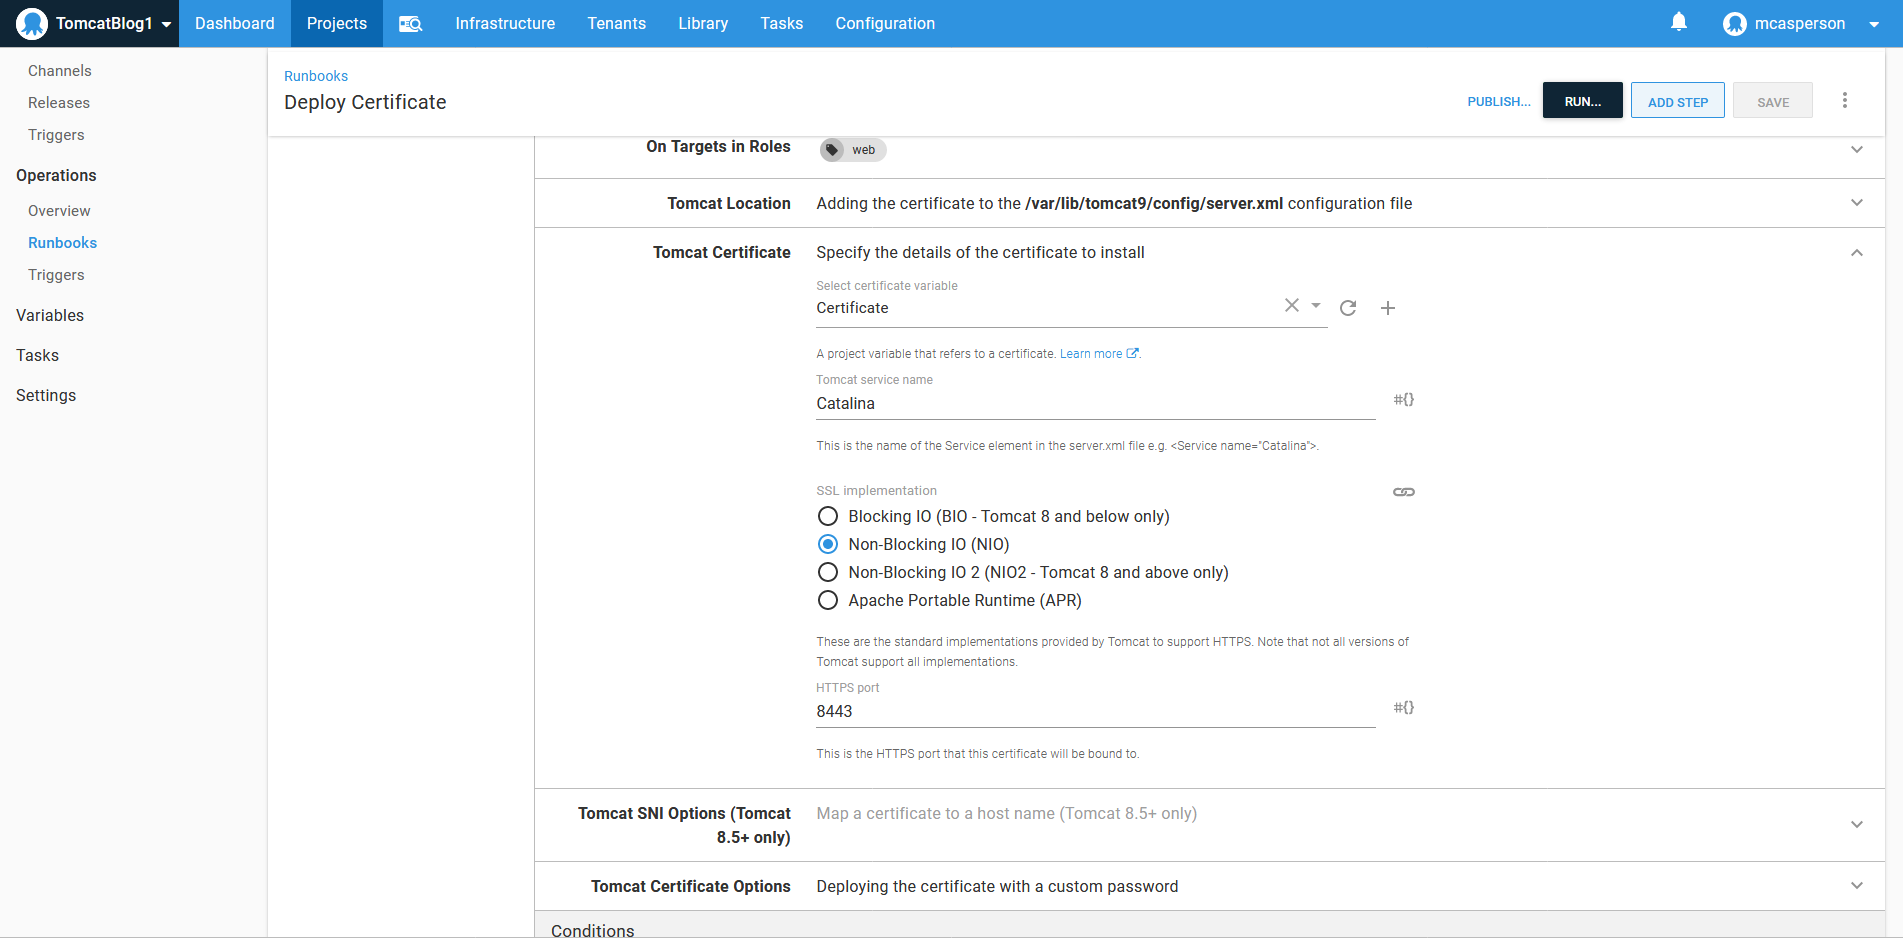1903x938 pixels.
Task: Click the SSL implementation chain link icon
Action: click(1404, 492)
